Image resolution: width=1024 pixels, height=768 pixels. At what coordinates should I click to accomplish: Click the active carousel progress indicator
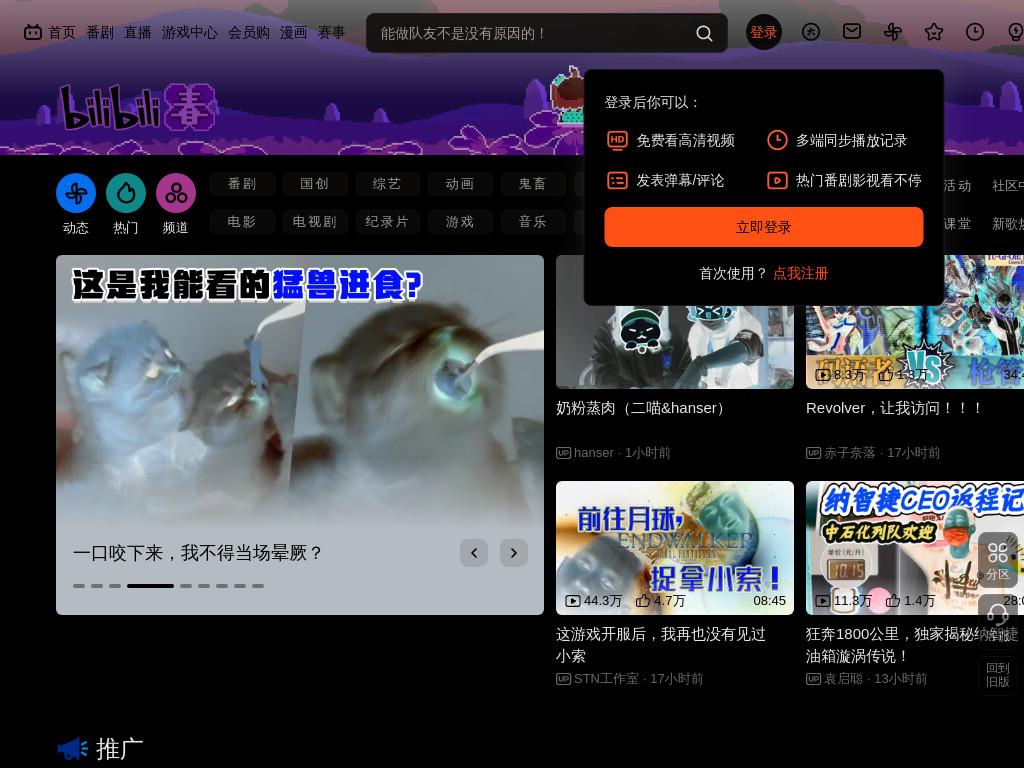[x=150, y=586]
